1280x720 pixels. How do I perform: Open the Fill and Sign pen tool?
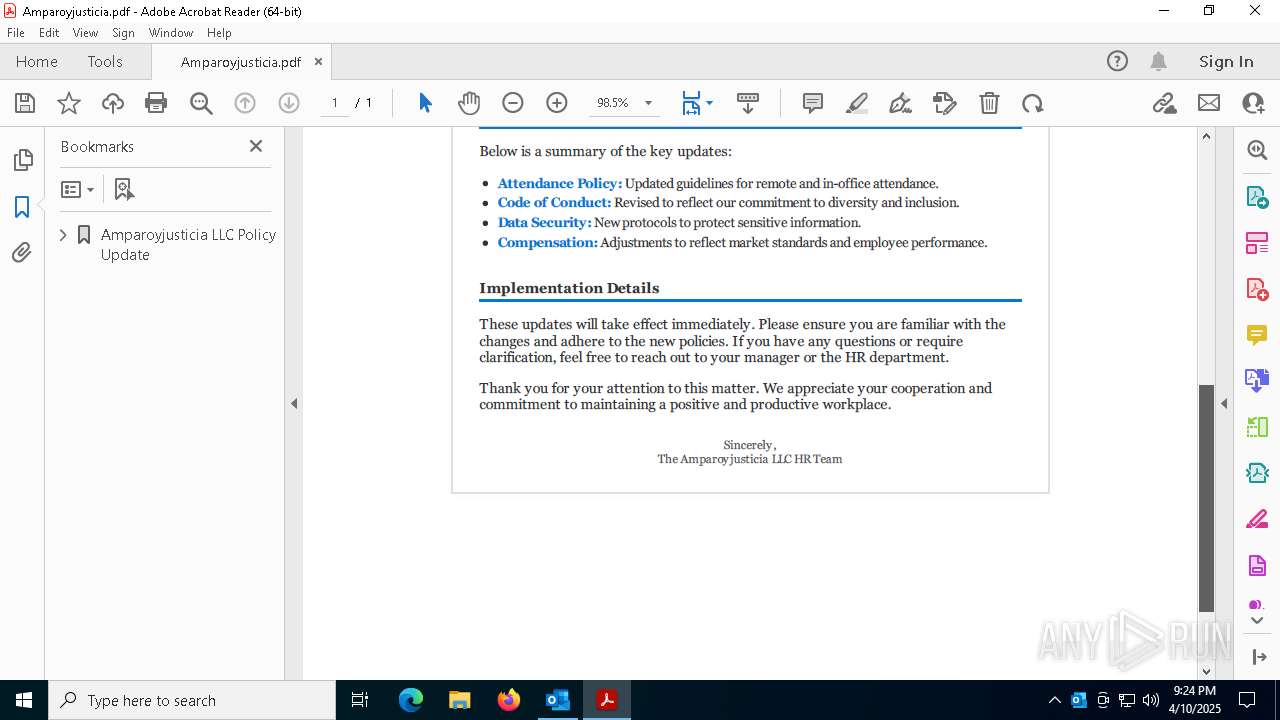900,103
